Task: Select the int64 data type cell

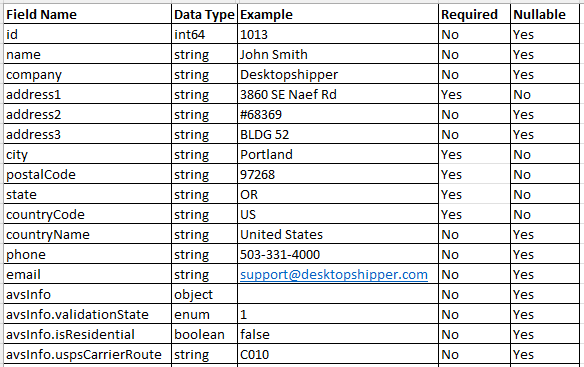Action: point(204,34)
